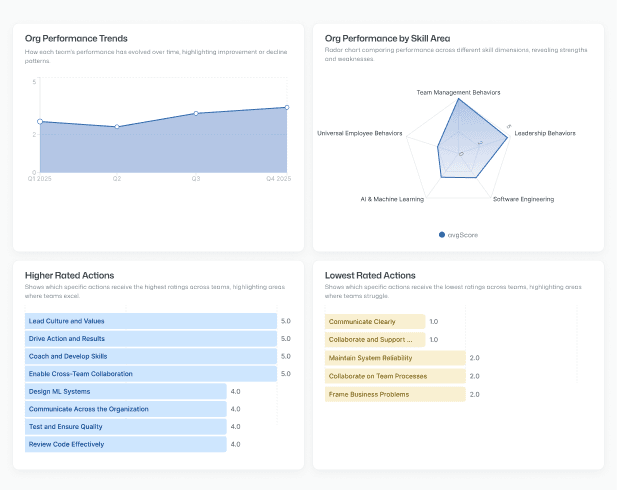Viewport: 617px width, 490px height.
Task: Click the Maintain System Reliability bar
Action: click(x=396, y=358)
